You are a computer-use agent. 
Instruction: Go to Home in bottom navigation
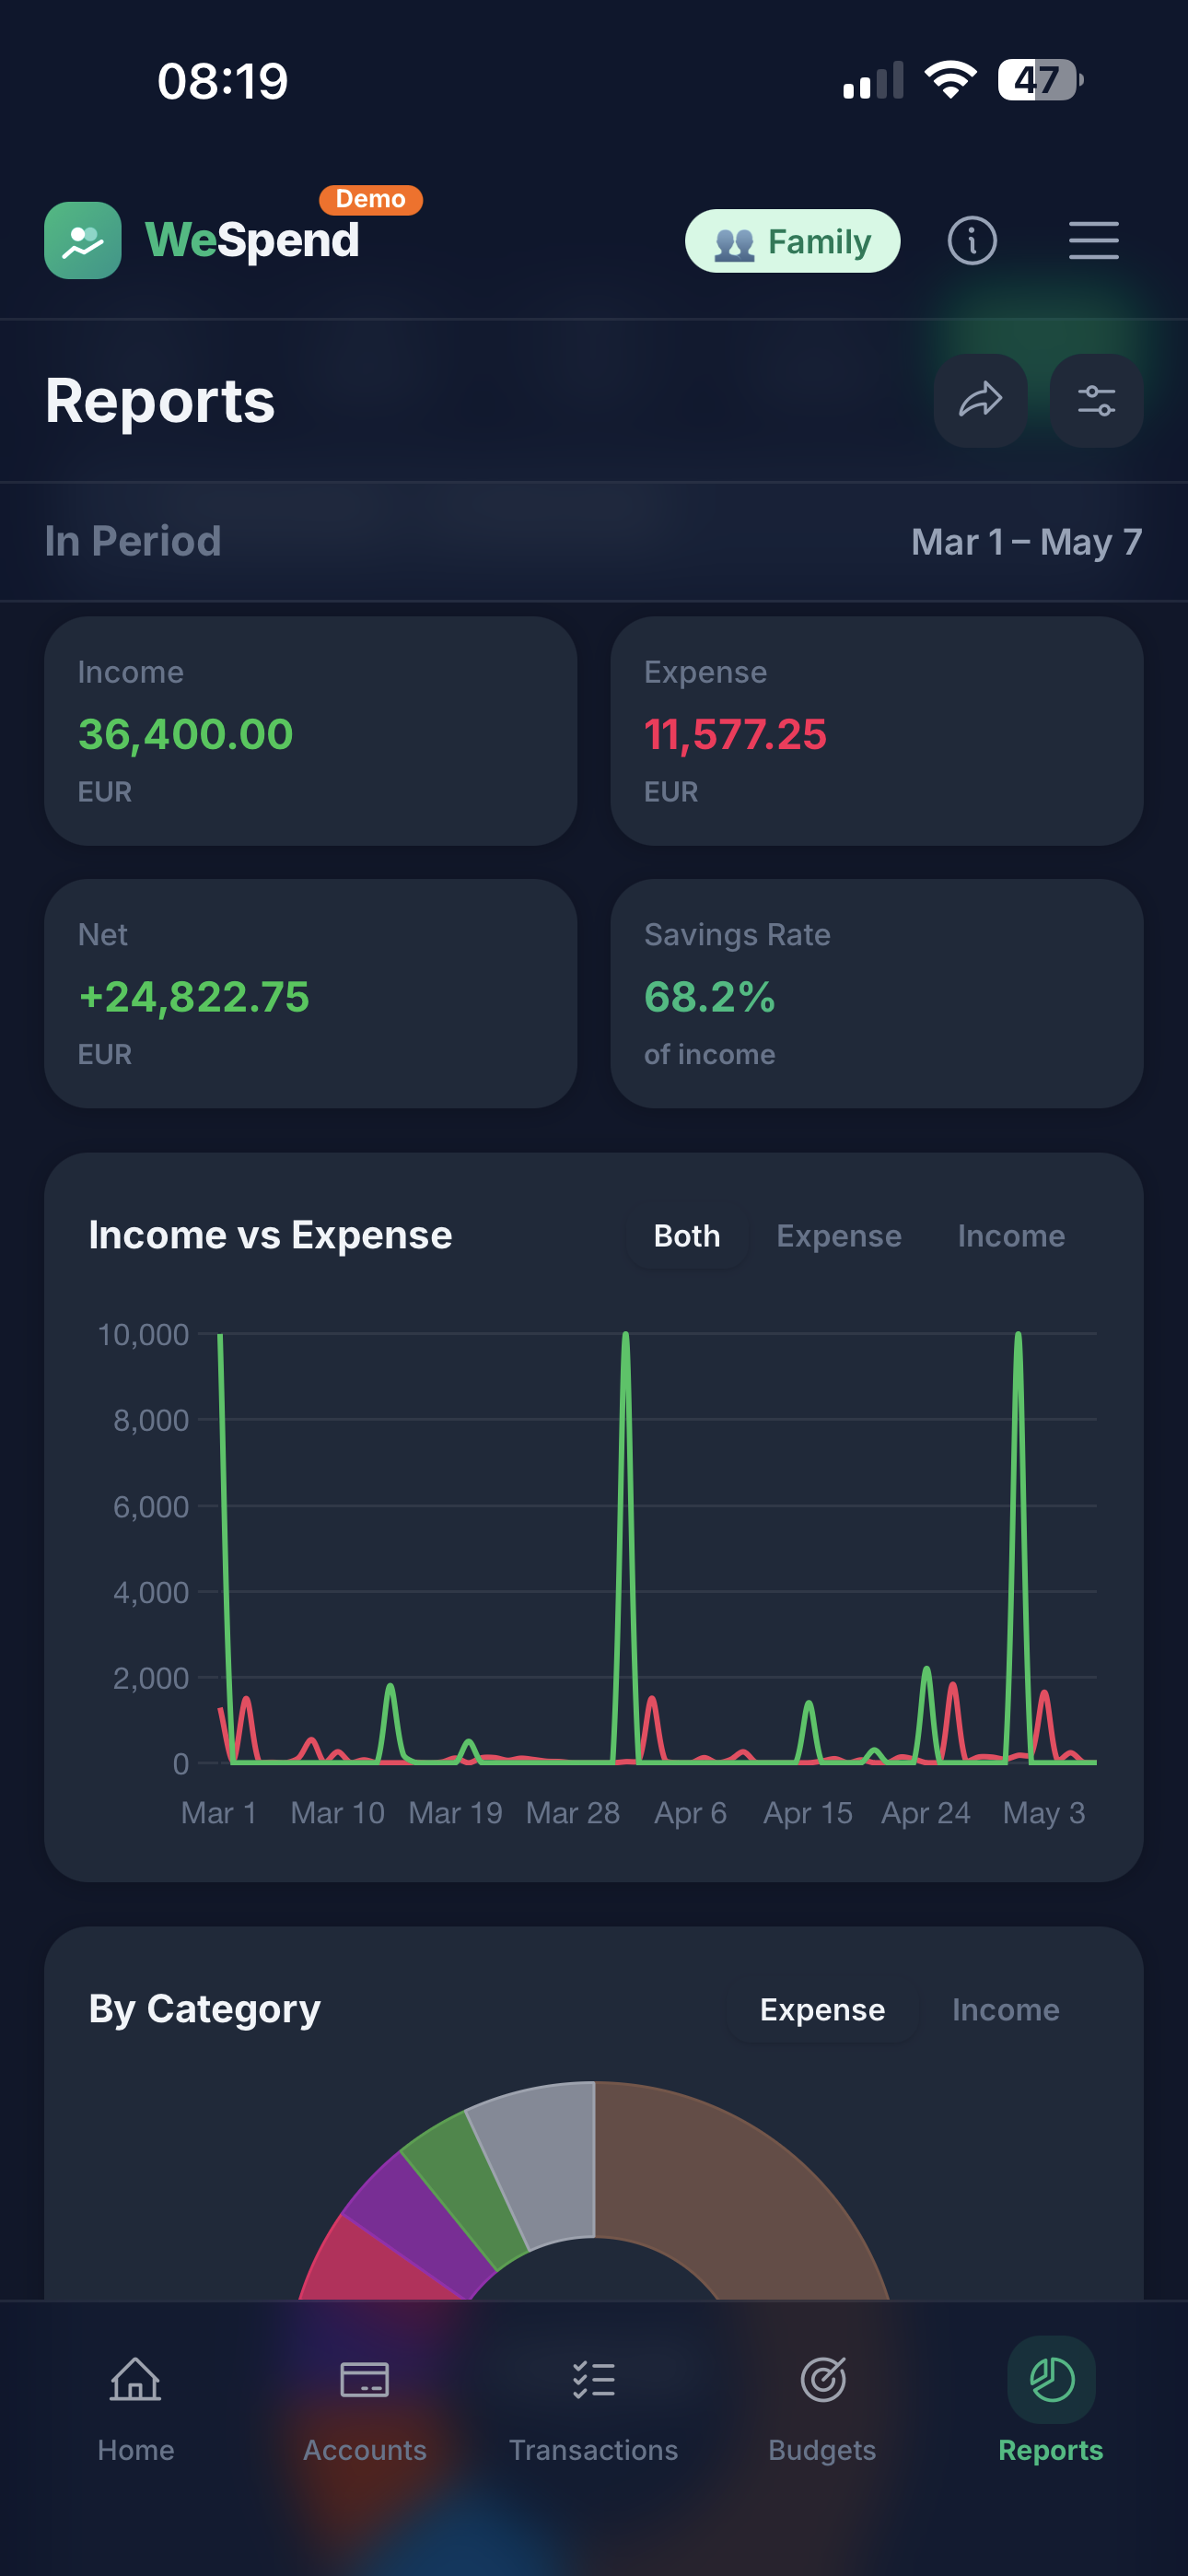tap(136, 2407)
